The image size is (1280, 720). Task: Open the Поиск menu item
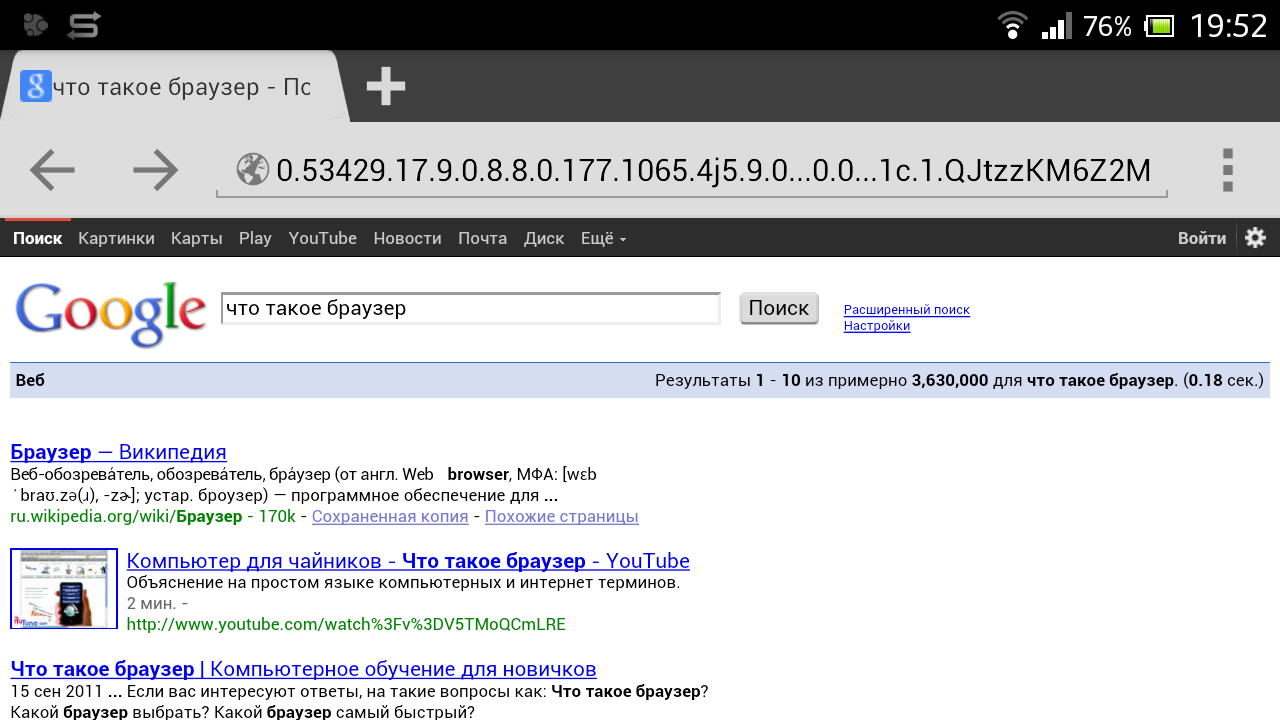(x=38, y=238)
